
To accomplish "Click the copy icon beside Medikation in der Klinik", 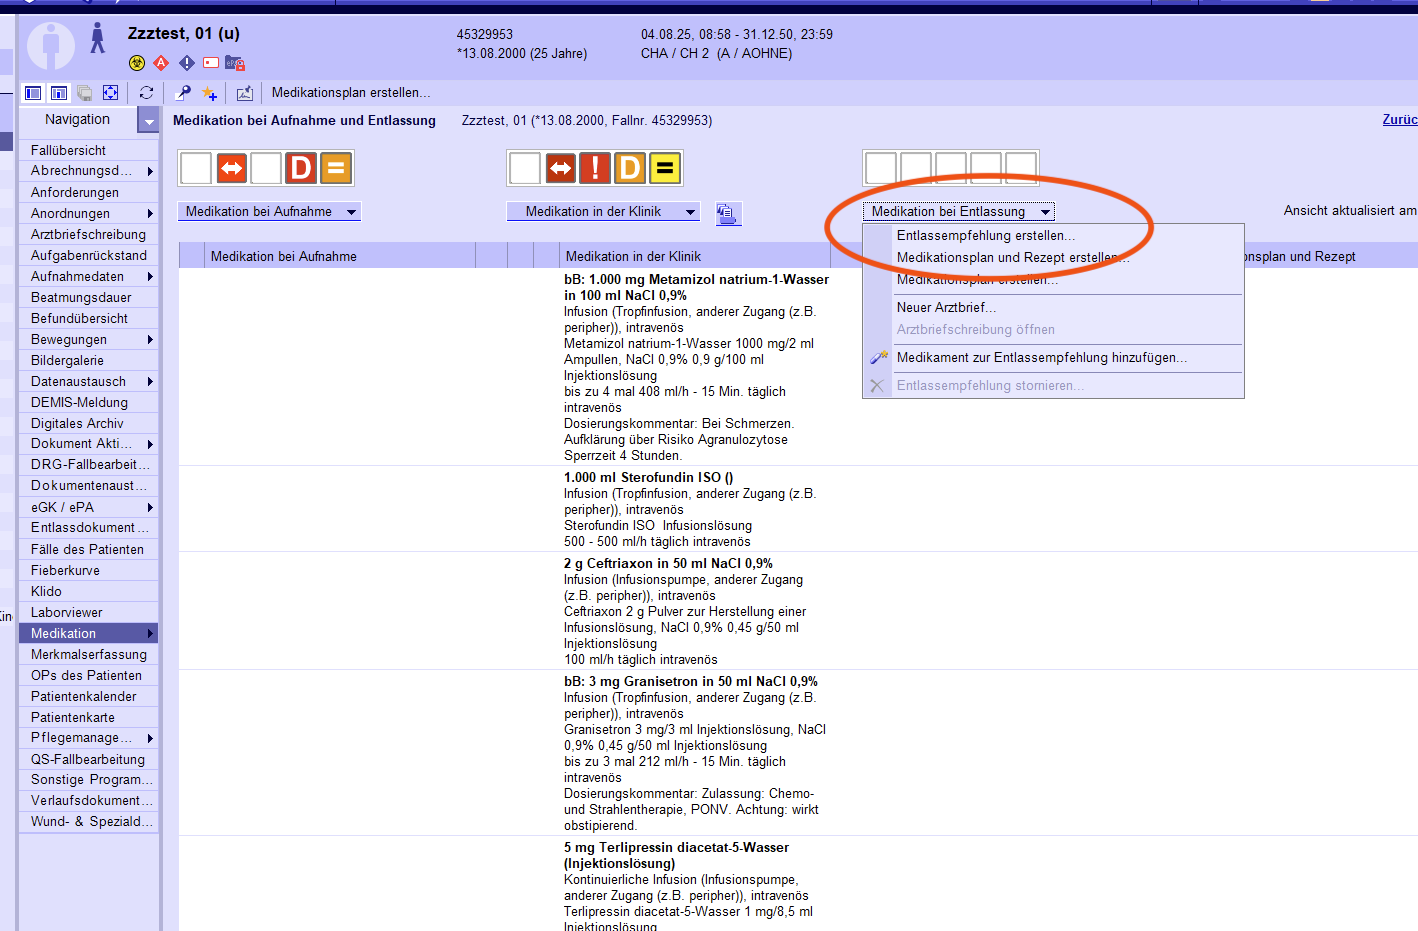I will tap(727, 213).
